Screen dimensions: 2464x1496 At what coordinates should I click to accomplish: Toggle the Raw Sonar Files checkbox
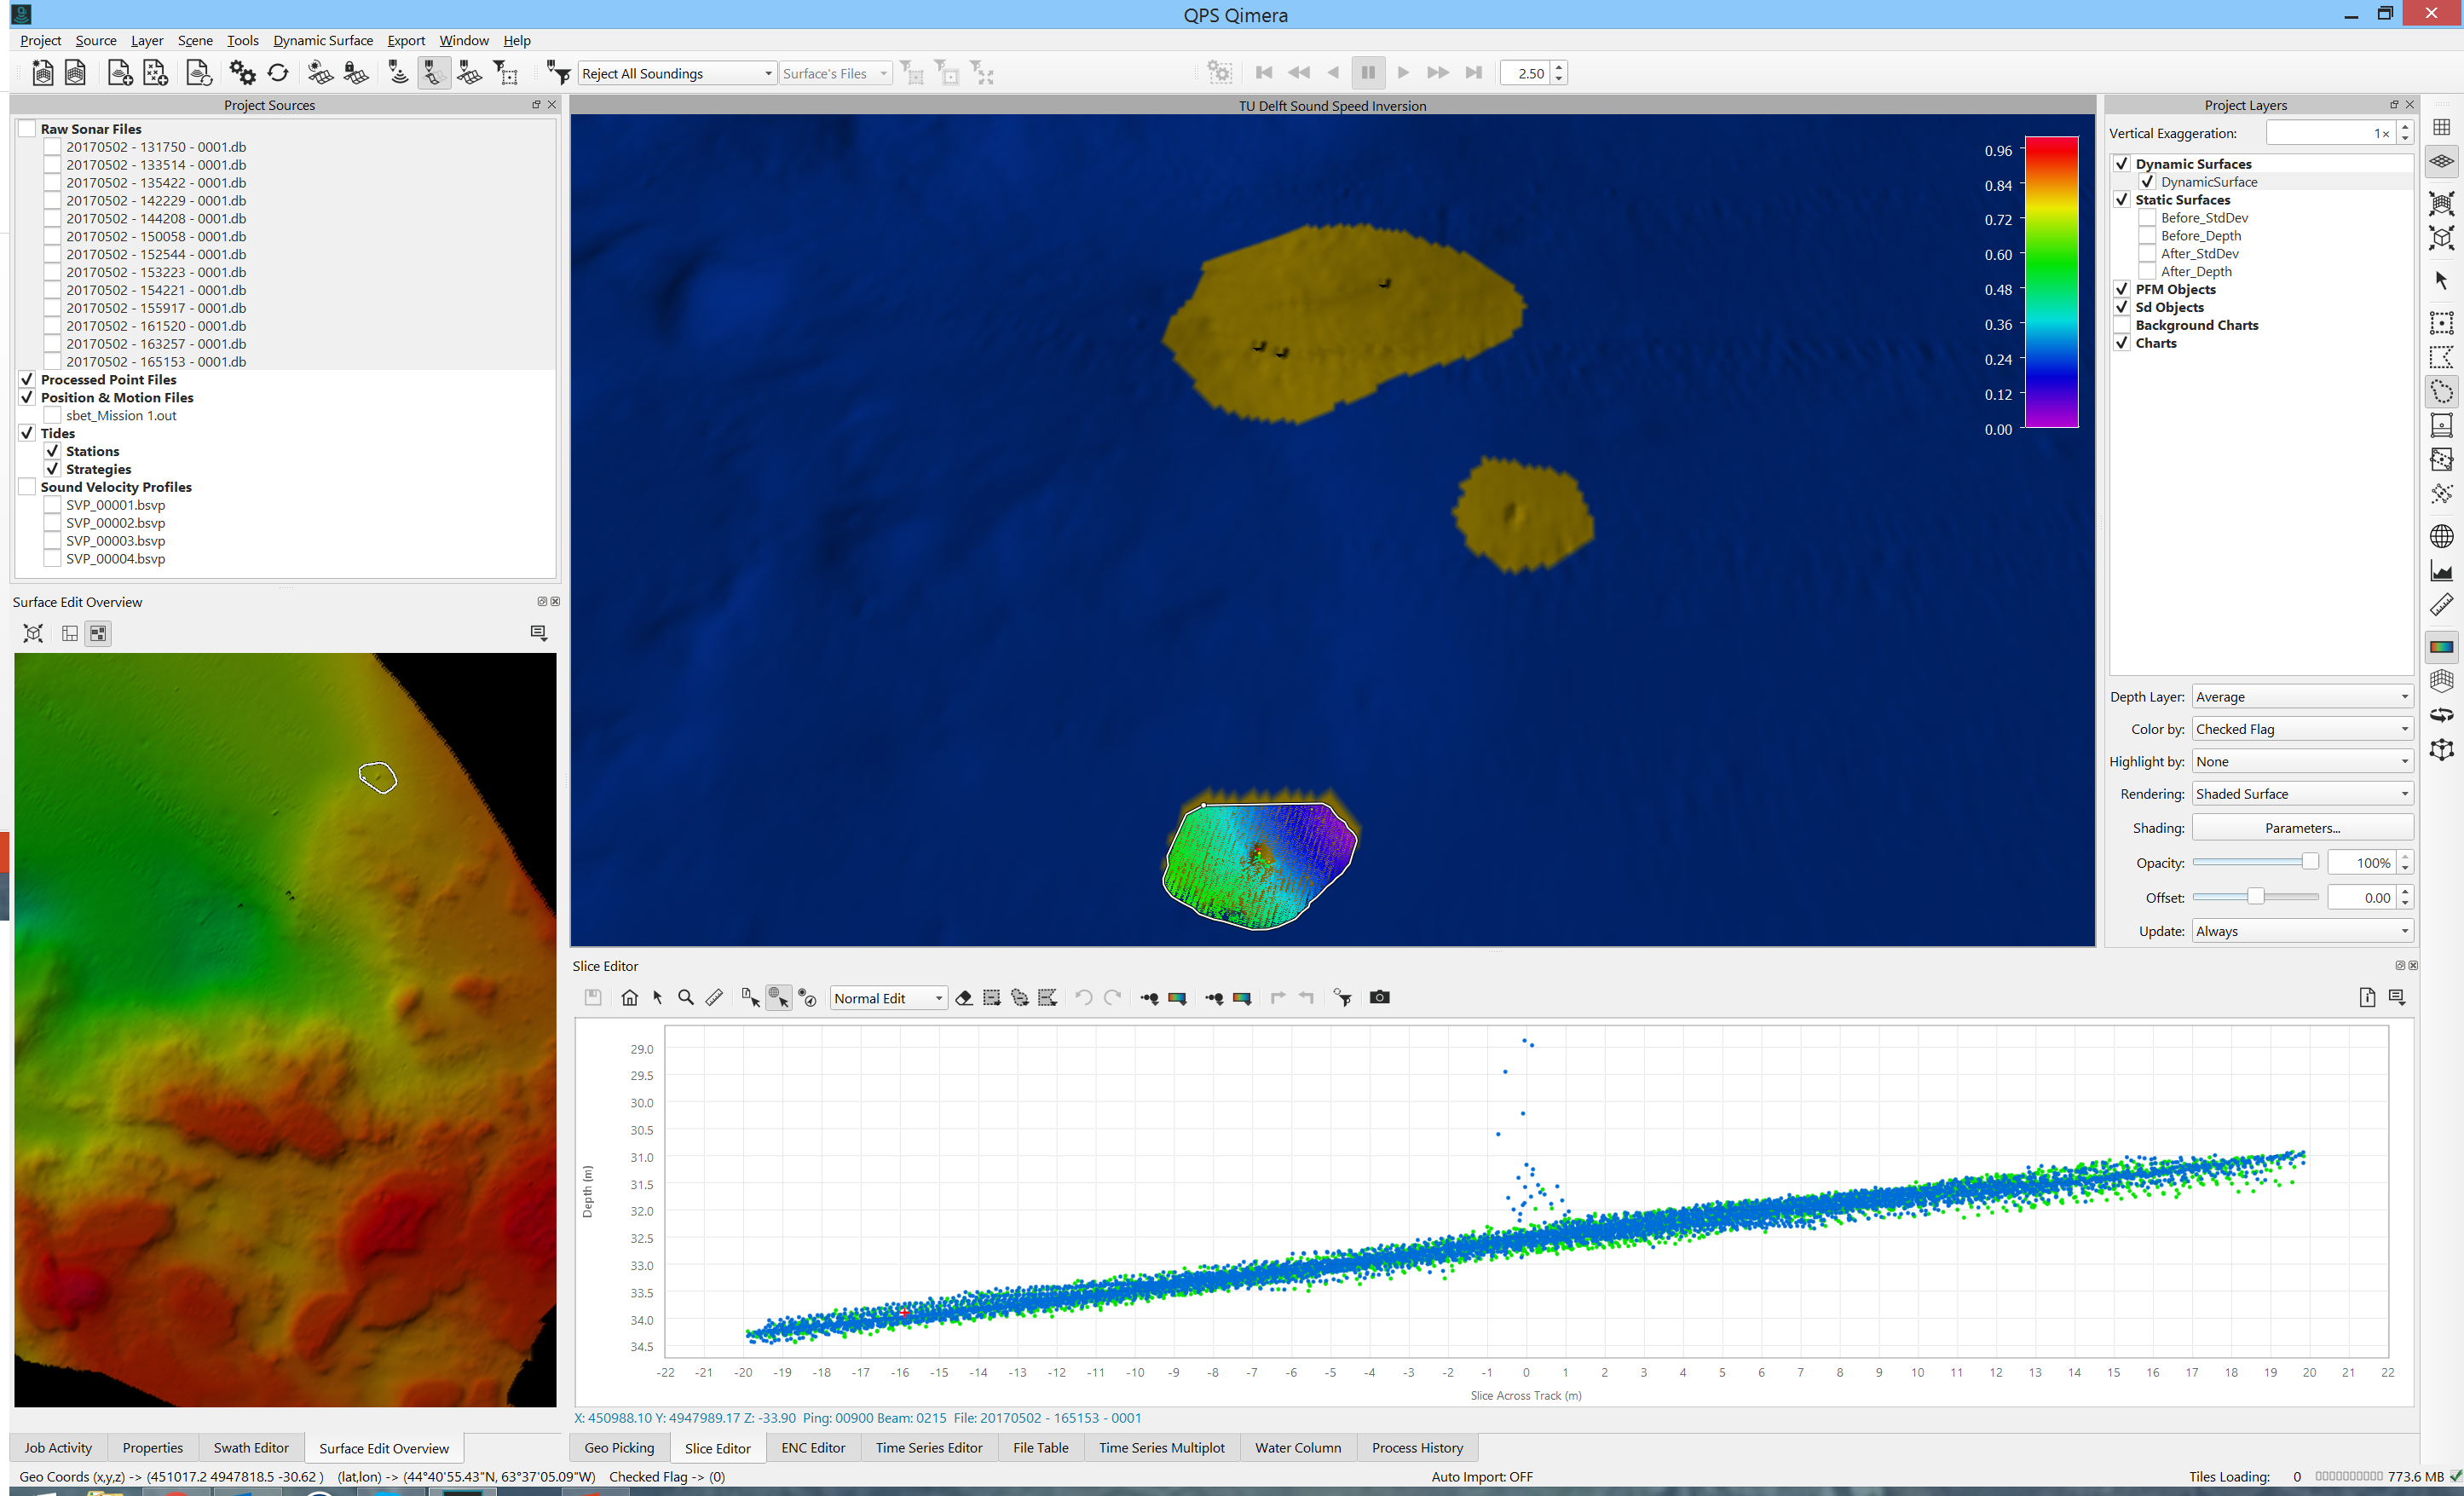pyautogui.click(x=27, y=129)
